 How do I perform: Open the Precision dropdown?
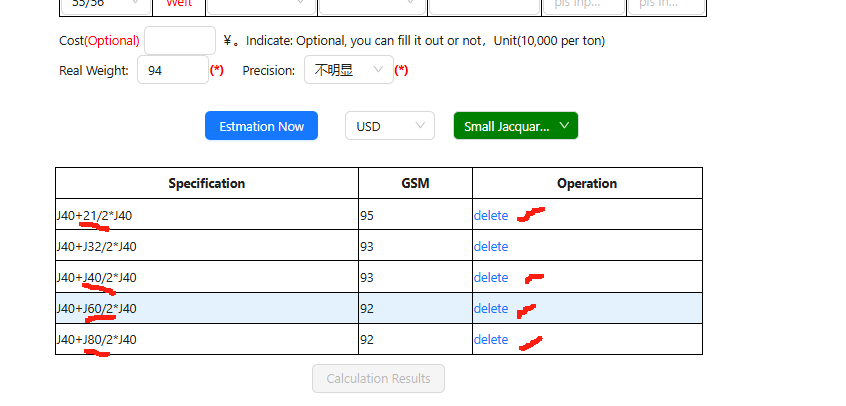tap(347, 70)
